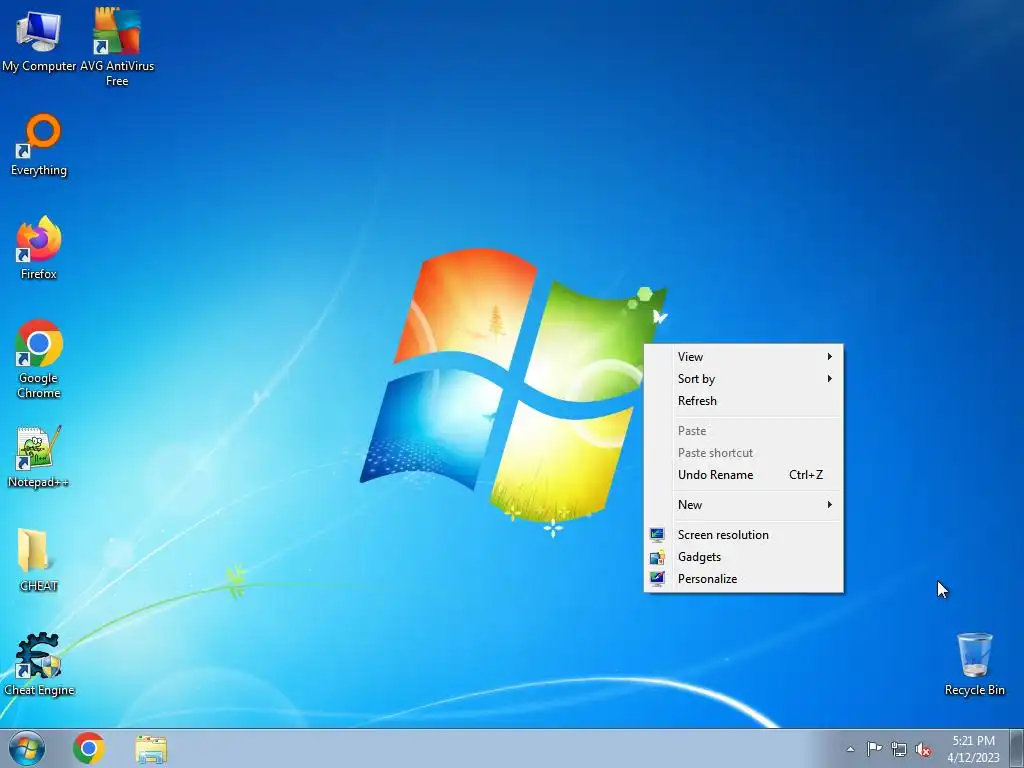Open the clock showing 5:21 PM
The width and height of the screenshot is (1024, 768).
(973, 749)
